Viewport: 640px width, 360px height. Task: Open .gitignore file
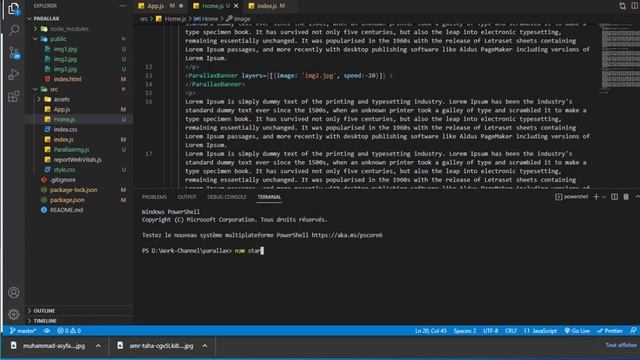pos(63,180)
